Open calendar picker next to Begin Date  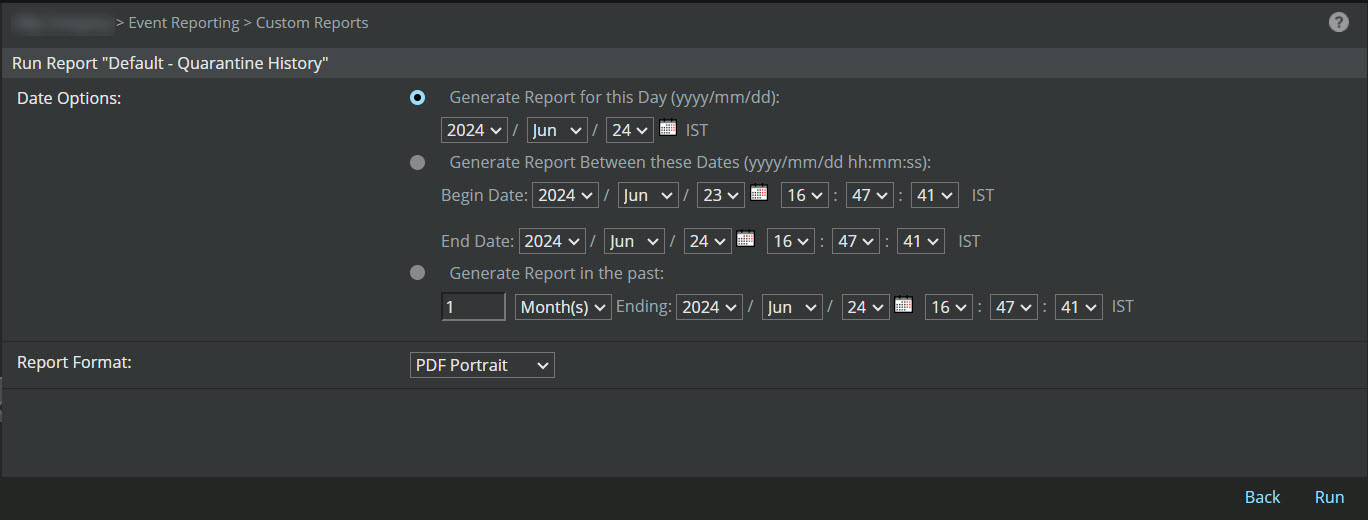point(759,193)
